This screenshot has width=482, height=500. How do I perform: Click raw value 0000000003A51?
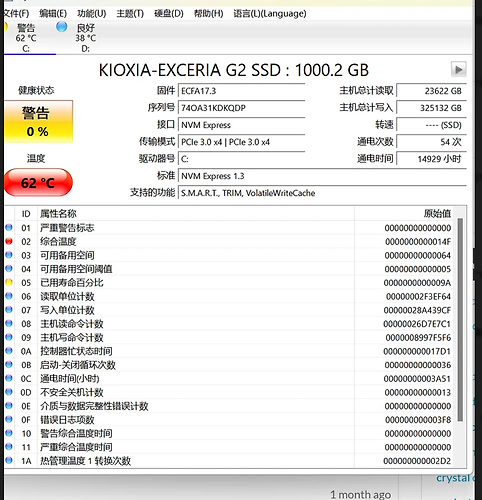click(417, 379)
